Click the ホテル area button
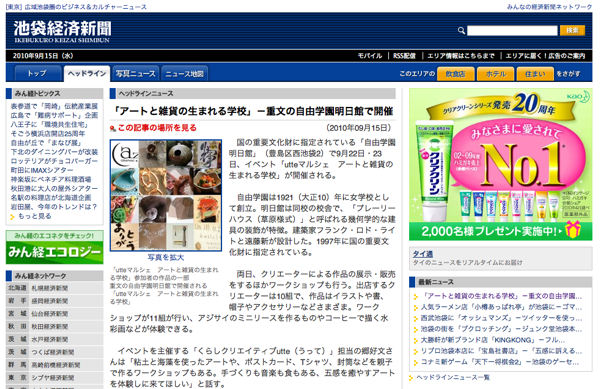Image resolution: width=600 pixels, height=389 pixels. pyautogui.click(x=496, y=74)
